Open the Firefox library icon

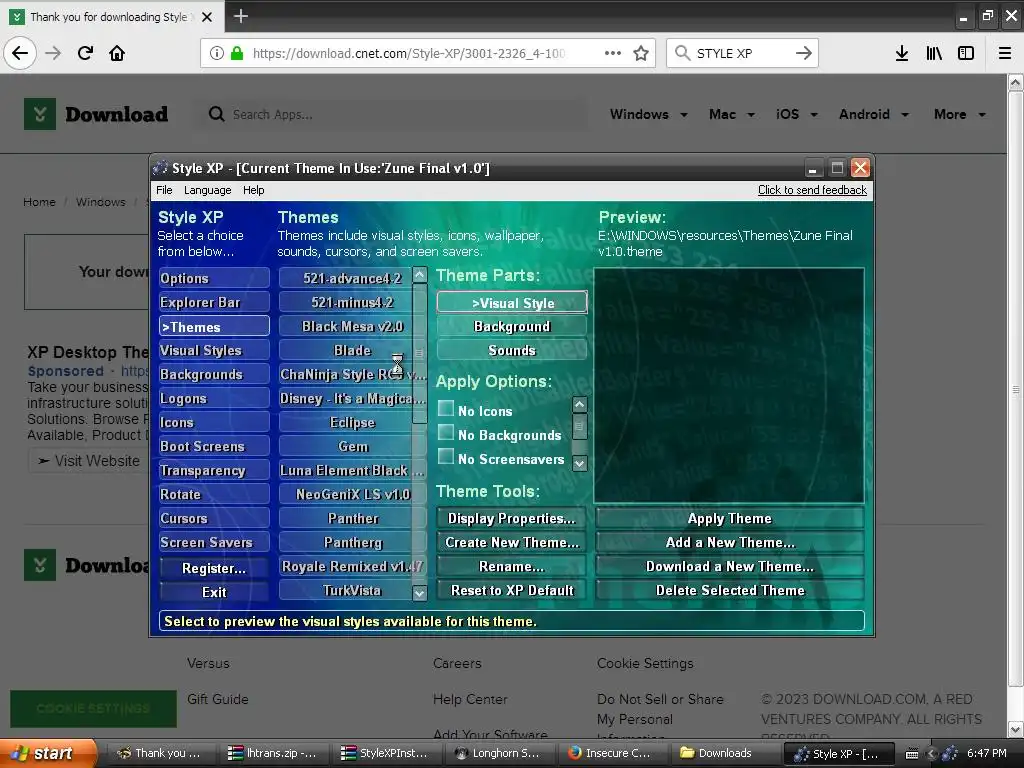click(934, 53)
